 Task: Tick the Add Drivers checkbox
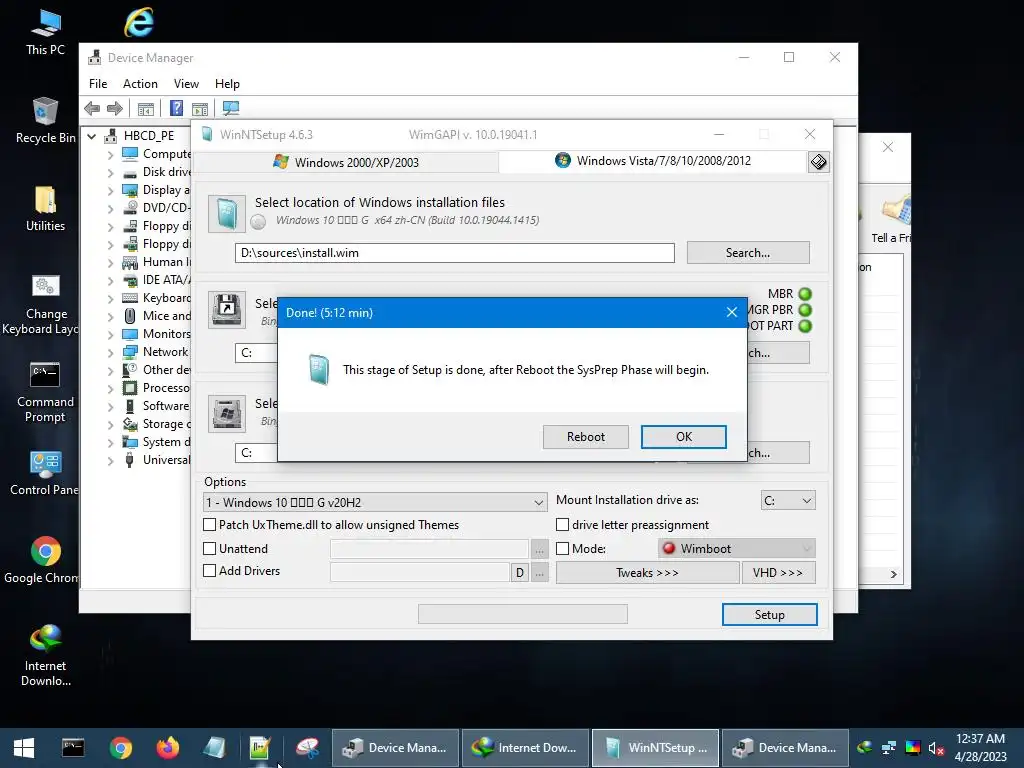tap(210, 571)
